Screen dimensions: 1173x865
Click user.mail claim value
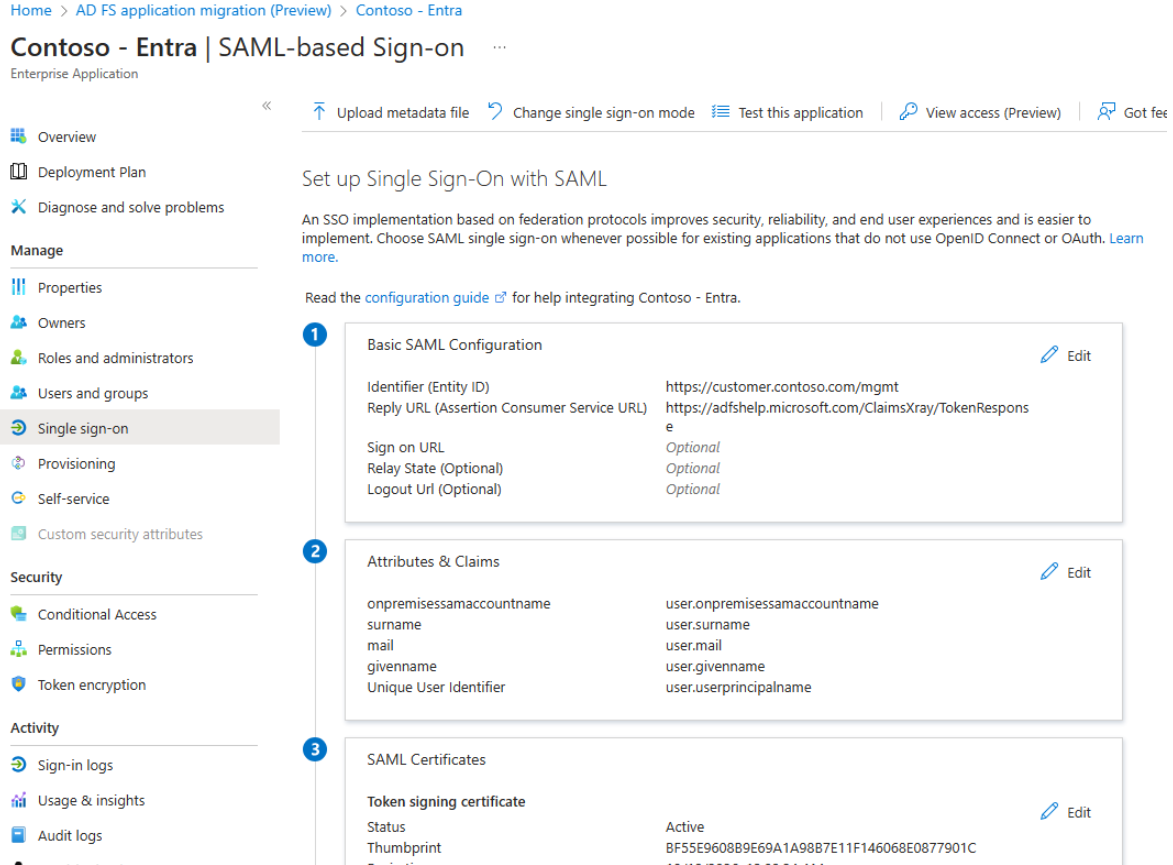tap(693, 645)
